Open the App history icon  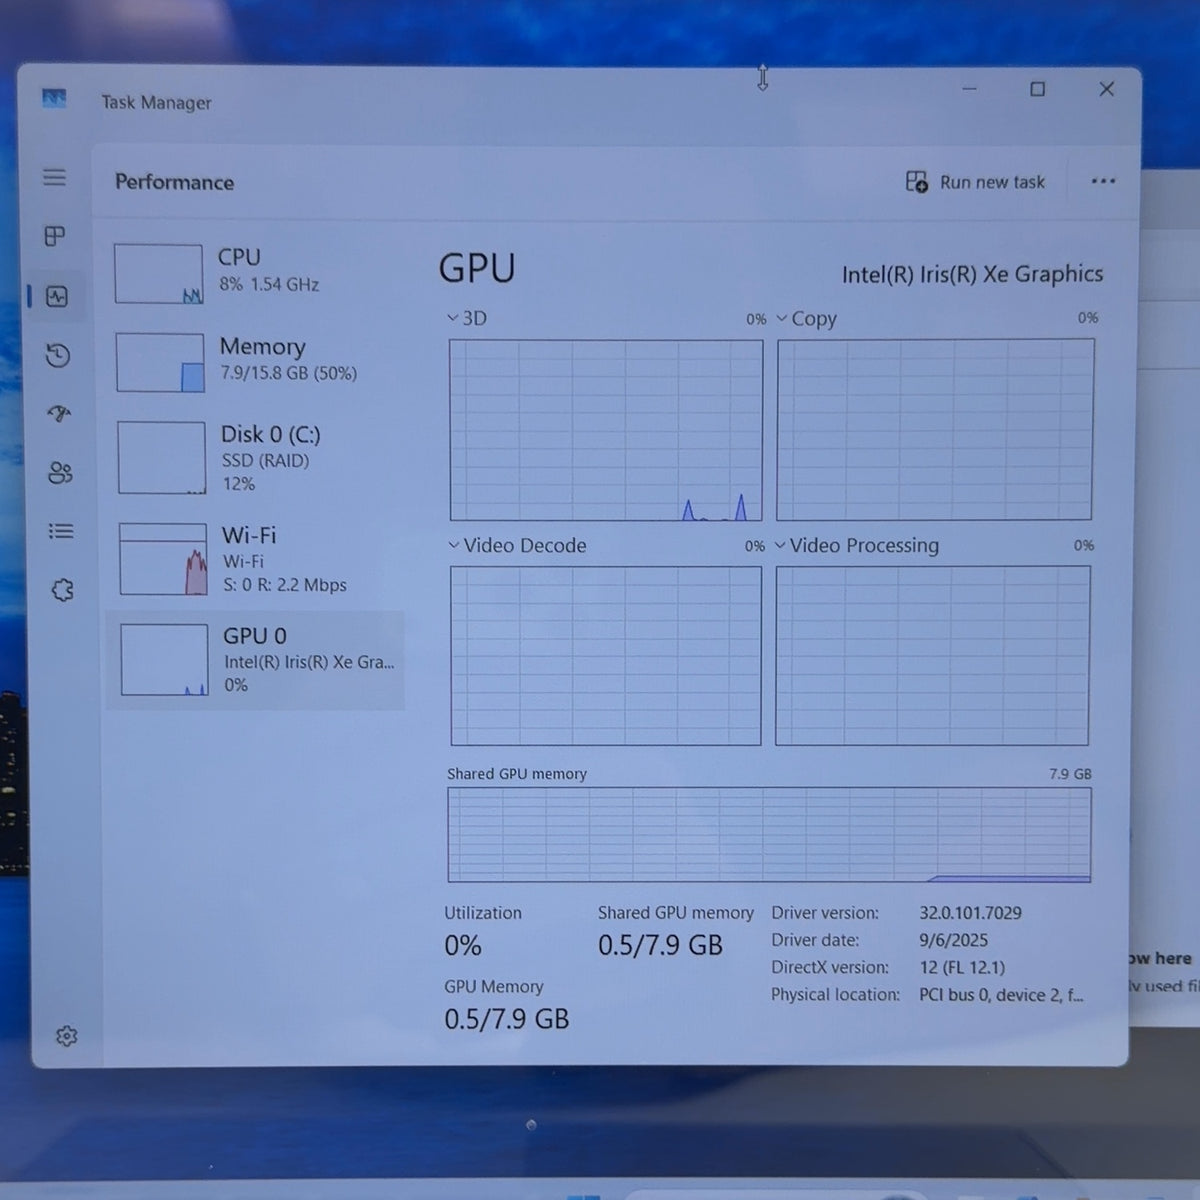(58, 355)
